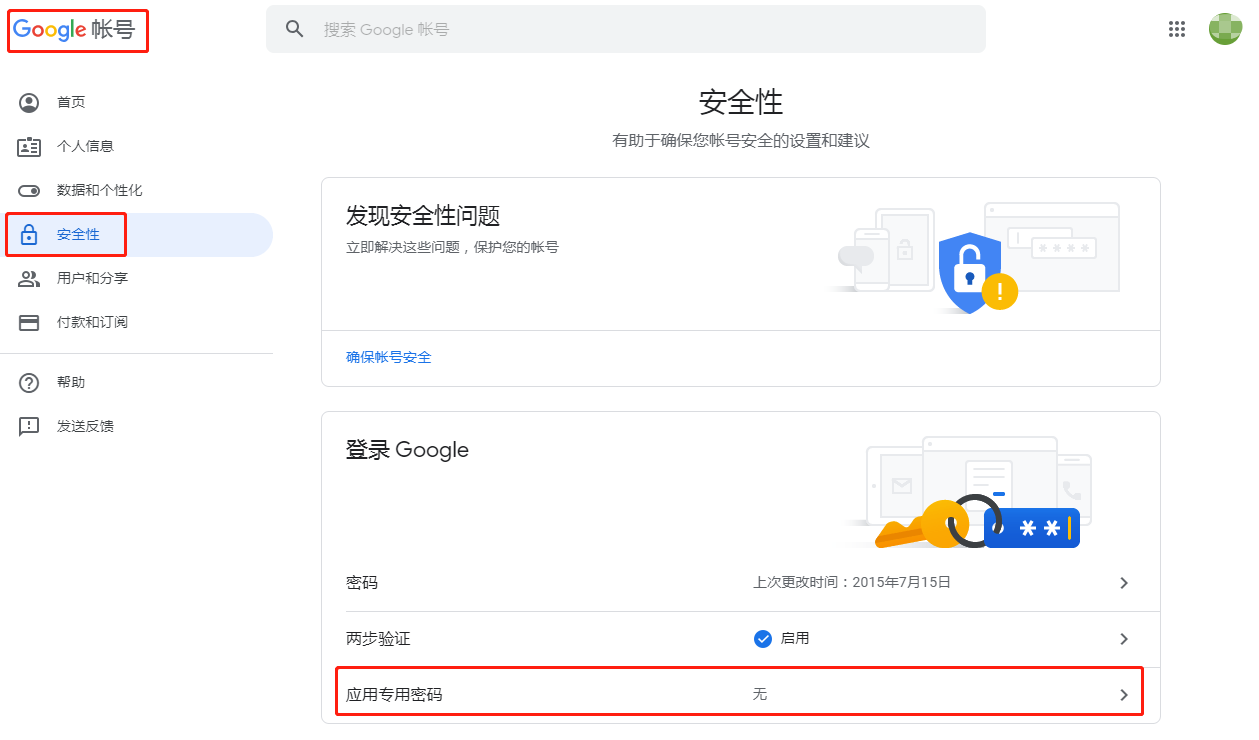This screenshot has height=740, width=1259.
Task: Expand the 应用专用密码 row chevron
Action: 1124,694
